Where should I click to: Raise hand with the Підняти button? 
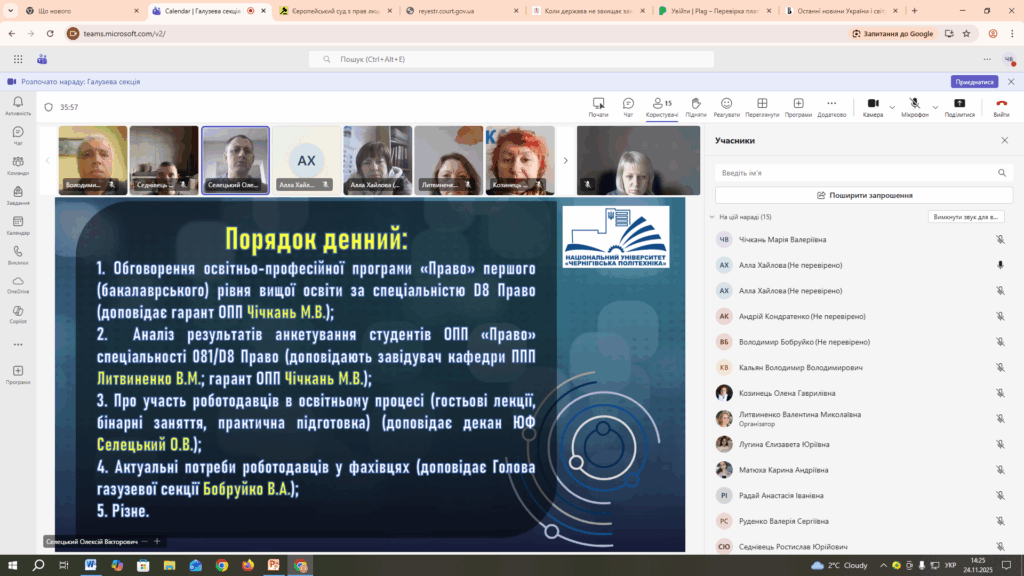point(696,104)
